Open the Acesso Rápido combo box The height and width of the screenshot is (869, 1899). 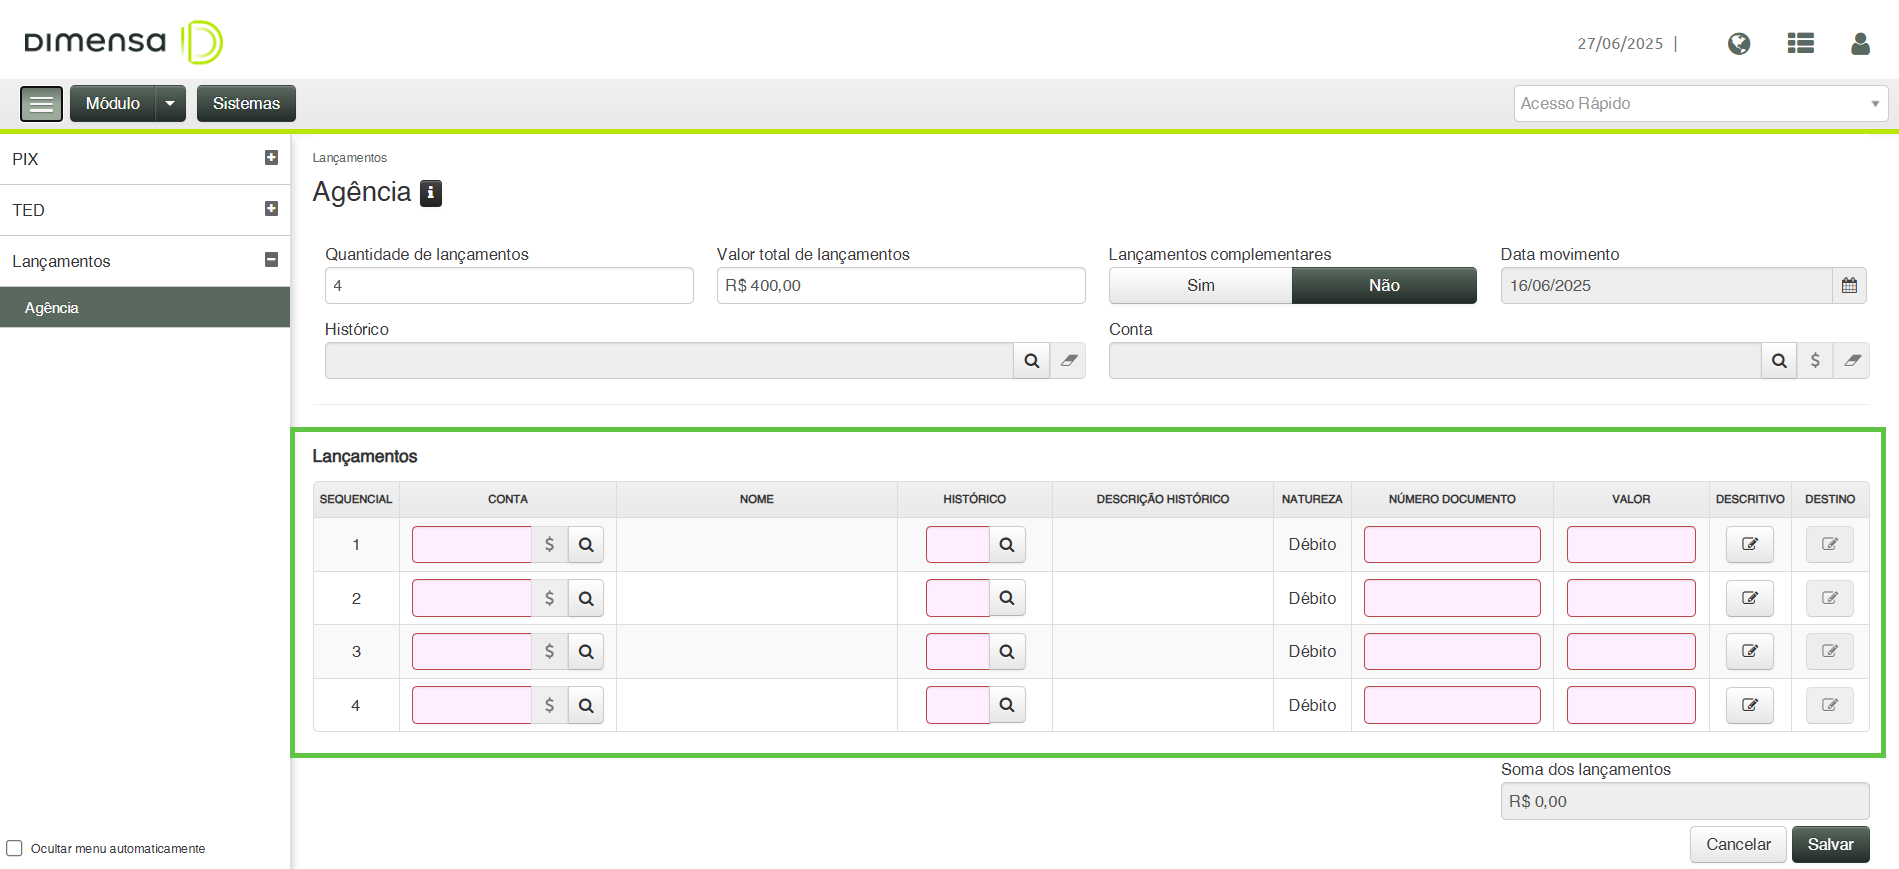pos(1700,104)
